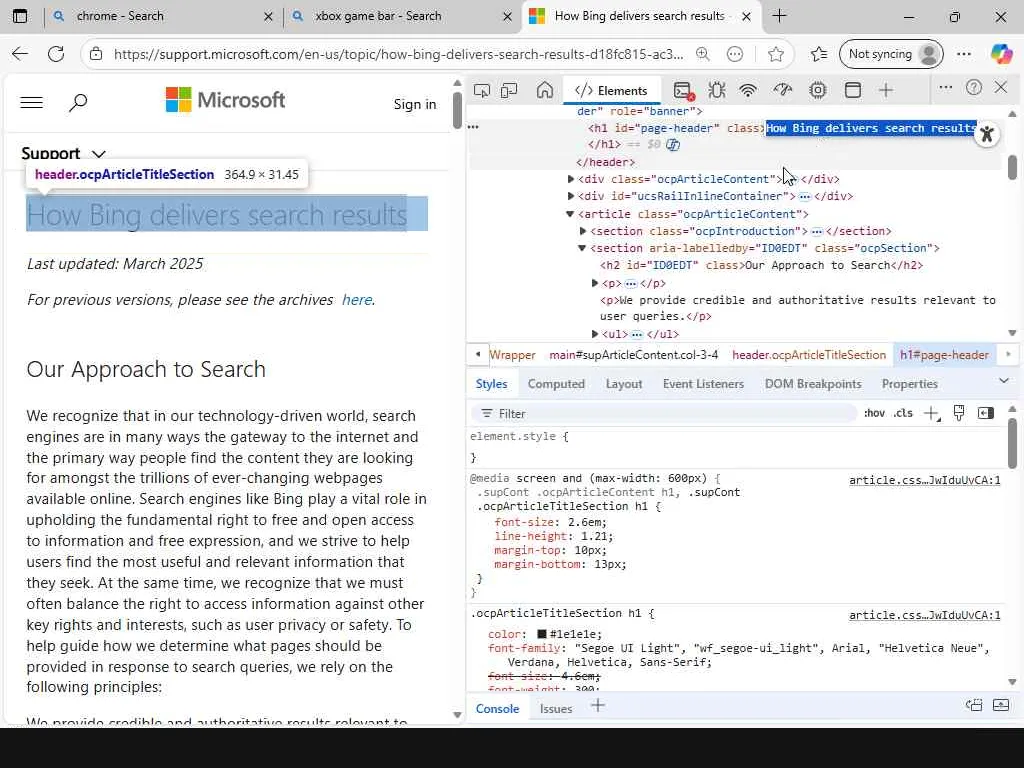Collapse the article ocpArticleContent node
This screenshot has height=768, width=1024.
point(570,214)
